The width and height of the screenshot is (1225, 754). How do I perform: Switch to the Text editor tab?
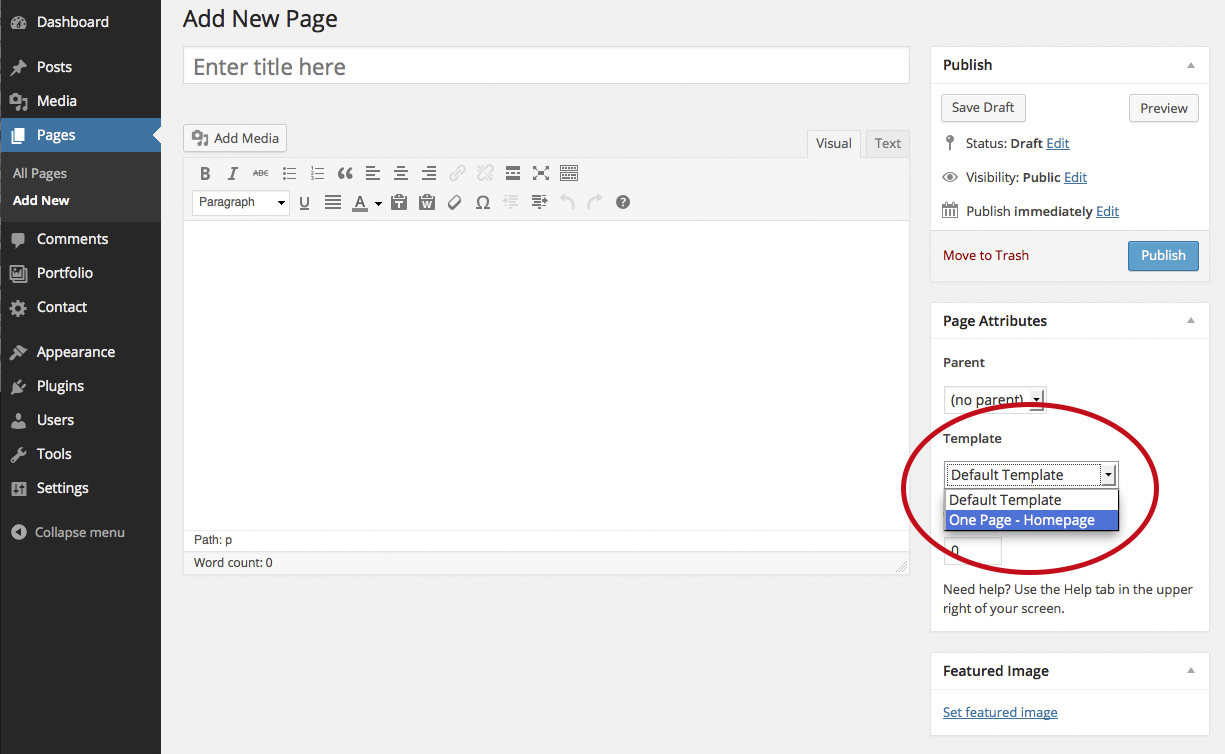pyautogui.click(x=887, y=143)
